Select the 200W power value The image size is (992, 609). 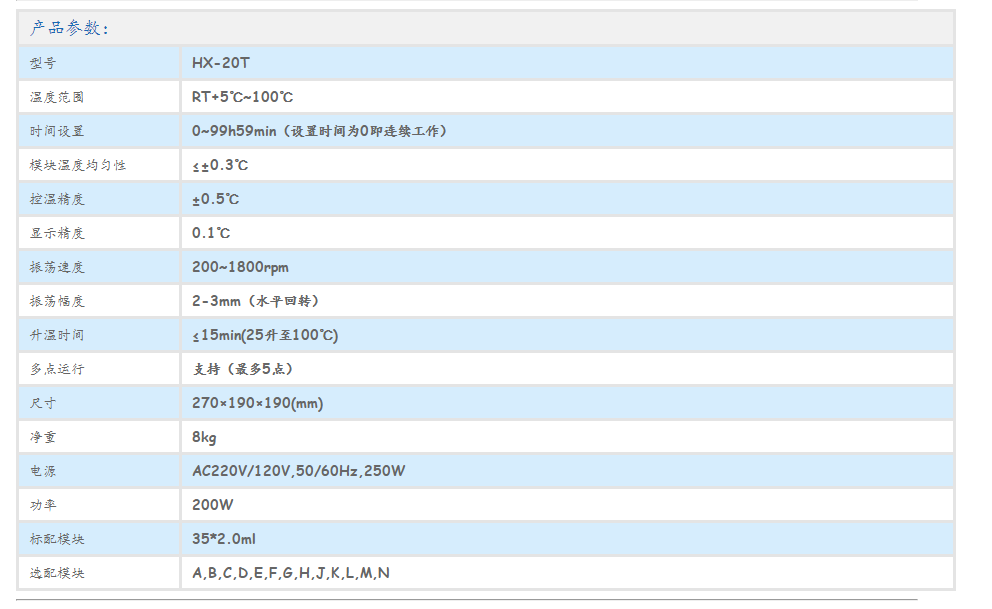pyautogui.click(x=213, y=505)
